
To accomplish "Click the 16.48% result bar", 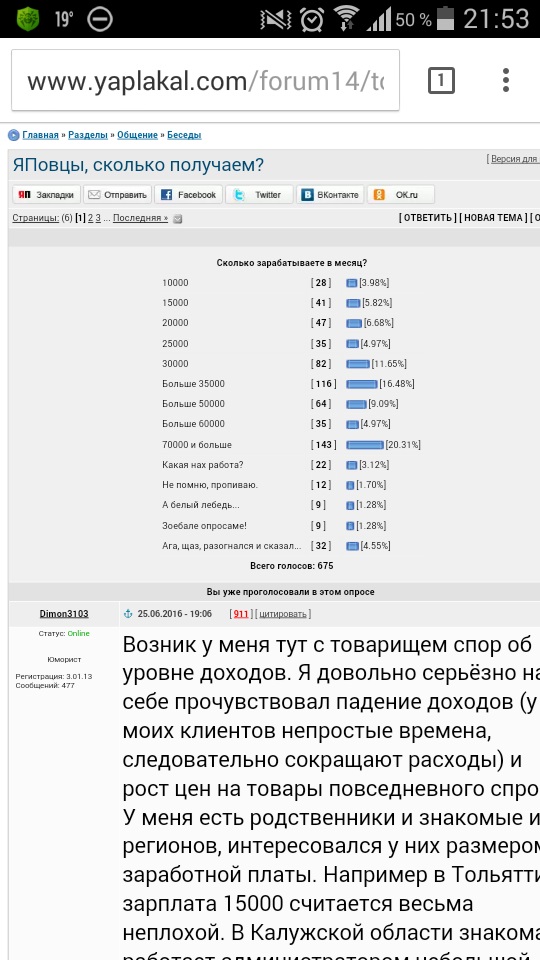I will pos(362,384).
